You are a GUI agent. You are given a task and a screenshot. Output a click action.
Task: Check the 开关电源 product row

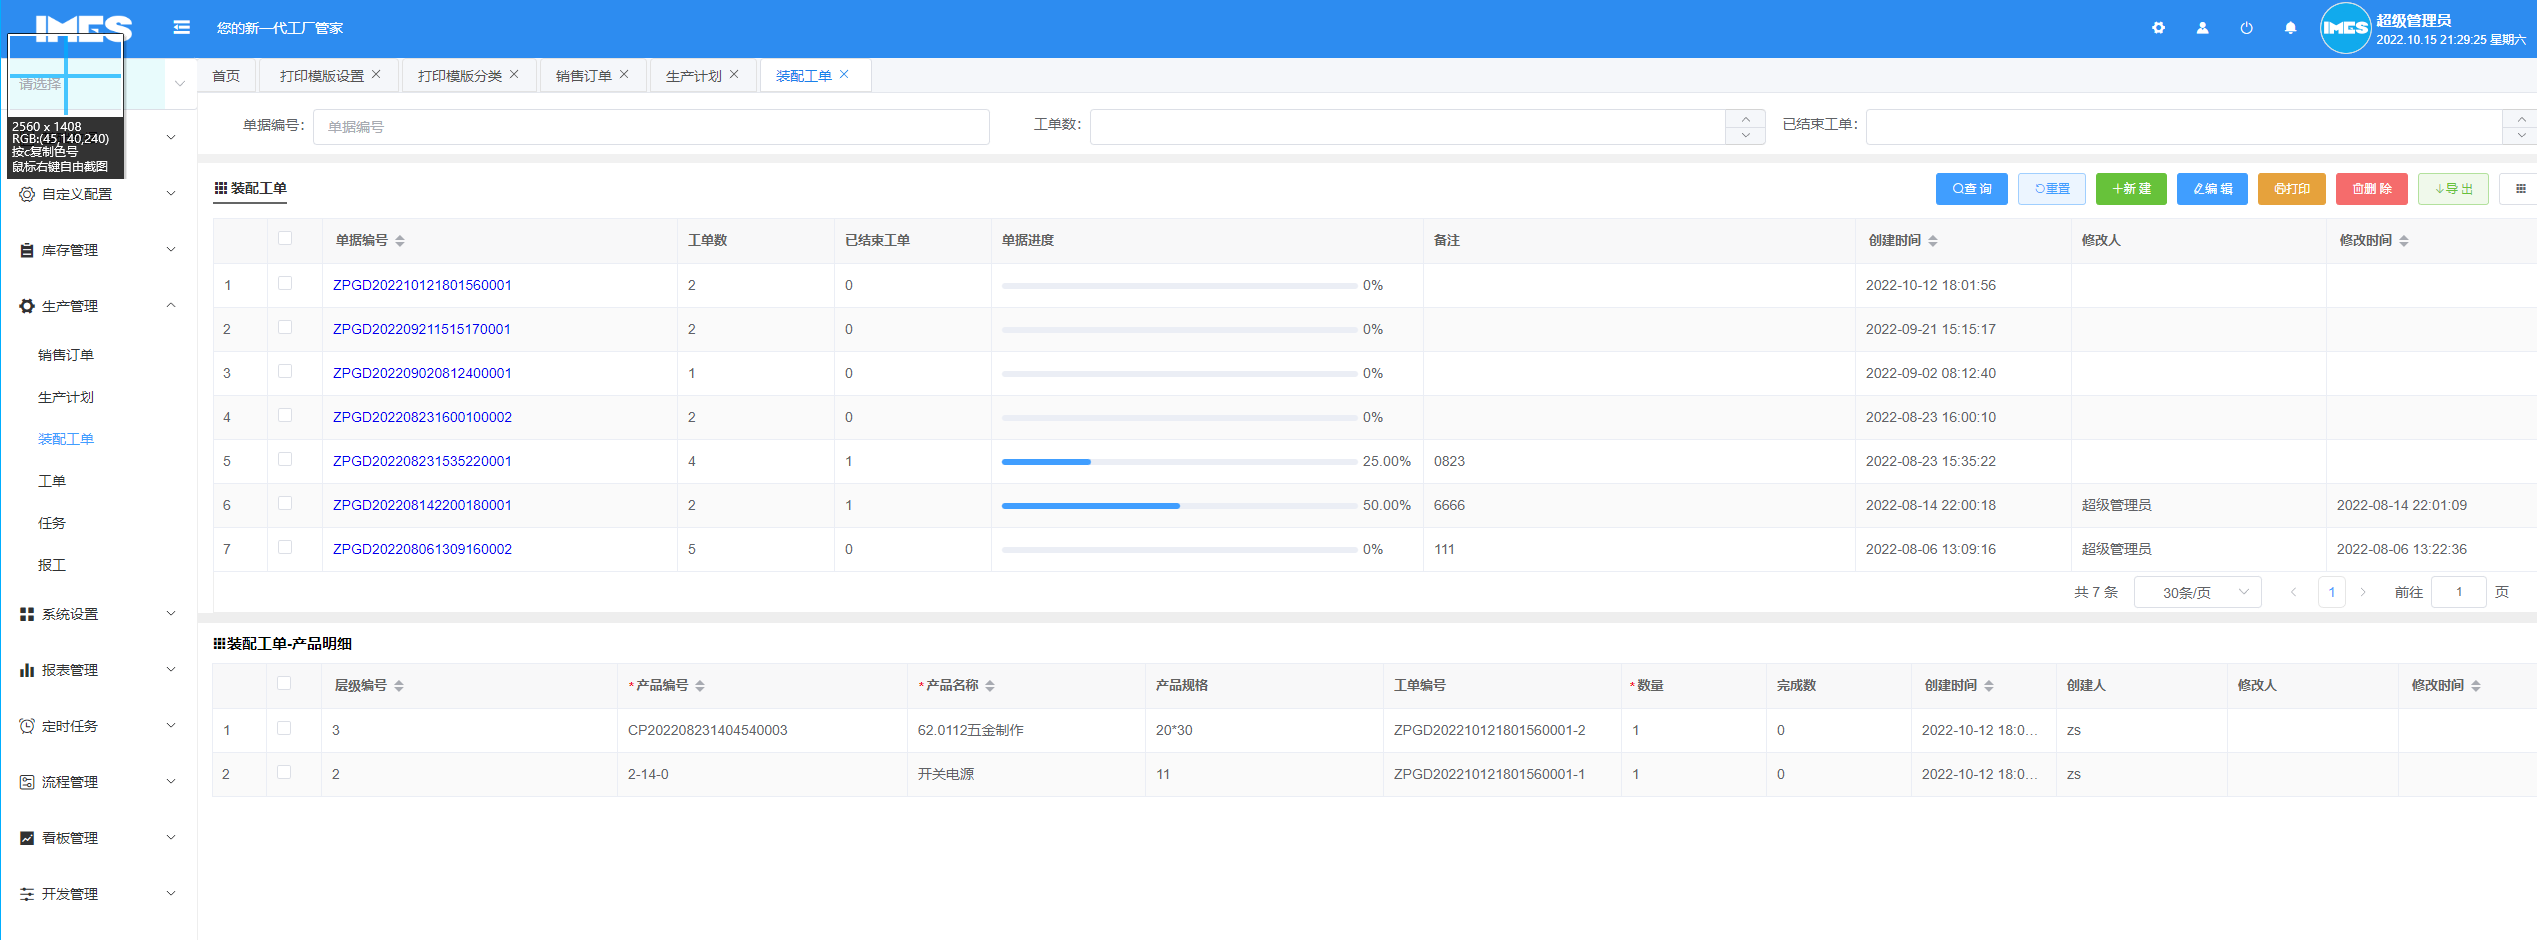(x=284, y=772)
